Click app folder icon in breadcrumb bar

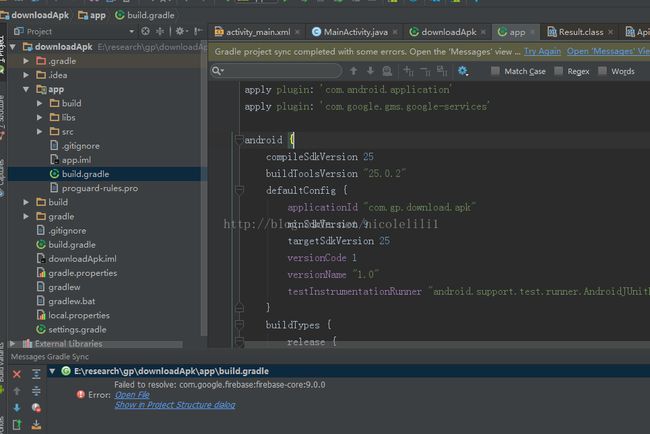pyautogui.click(x=83, y=15)
